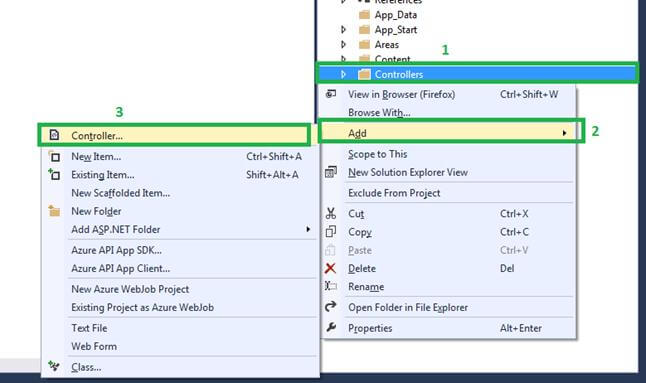This screenshot has height=383, width=646.
Task: Click the Properties wrench icon
Action: coord(331,327)
